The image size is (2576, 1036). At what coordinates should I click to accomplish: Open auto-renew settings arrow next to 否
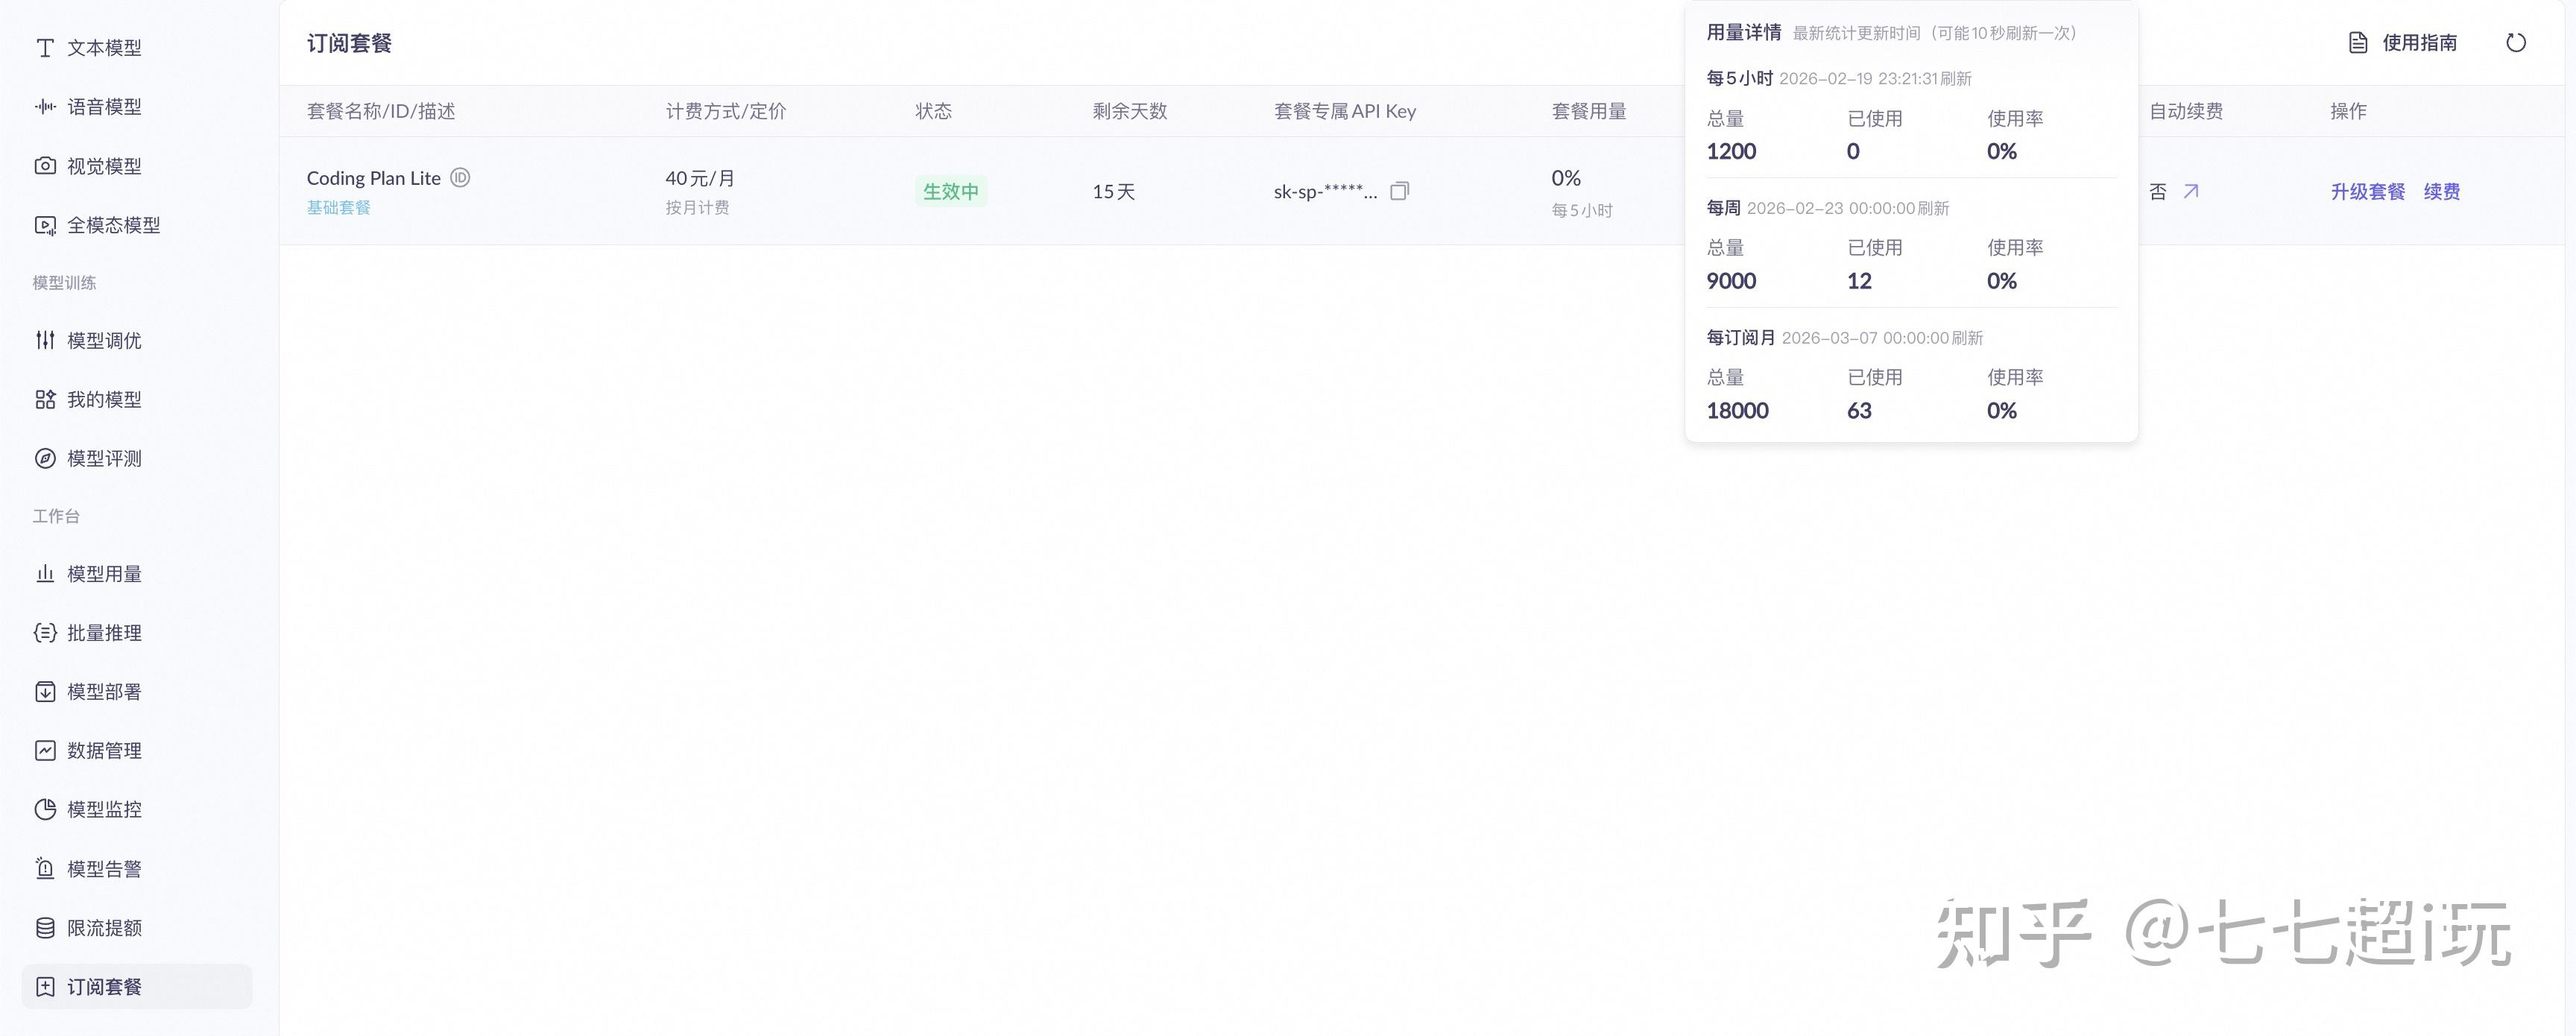coord(2191,191)
